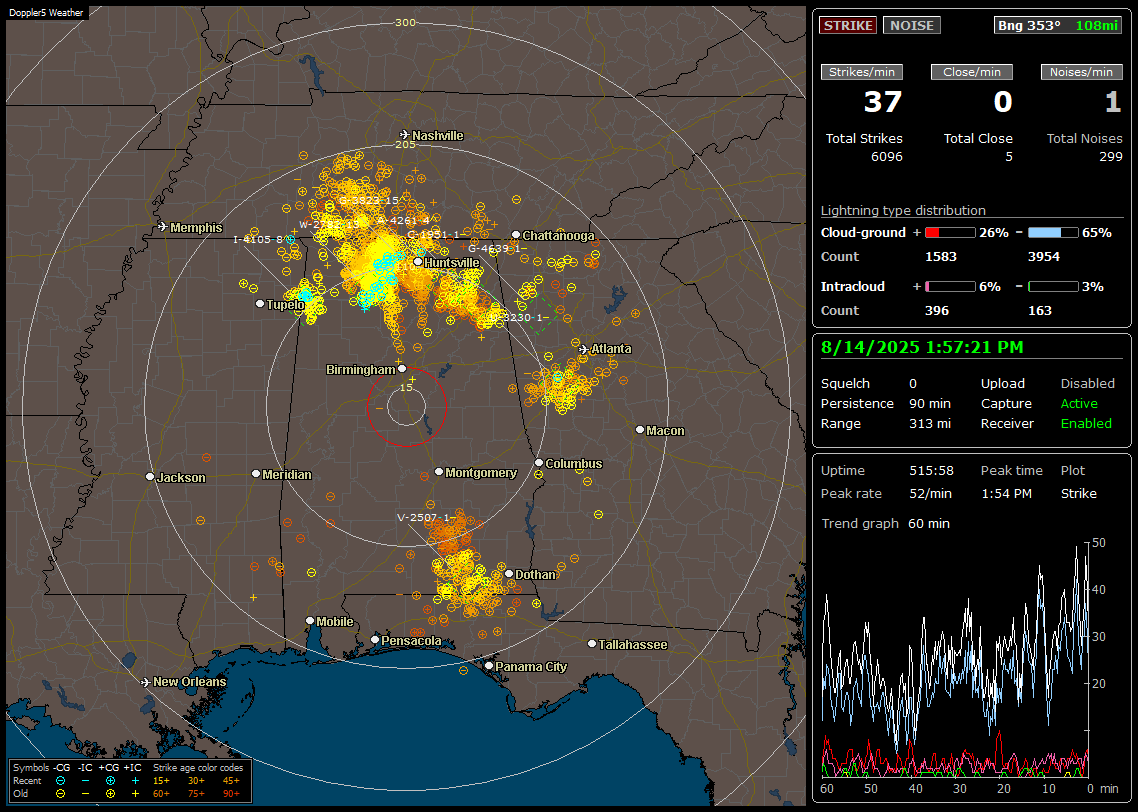The height and width of the screenshot is (812, 1138).
Task: Click the New Orleans airplane marker
Action: pyautogui.click(x=146, y=682)
